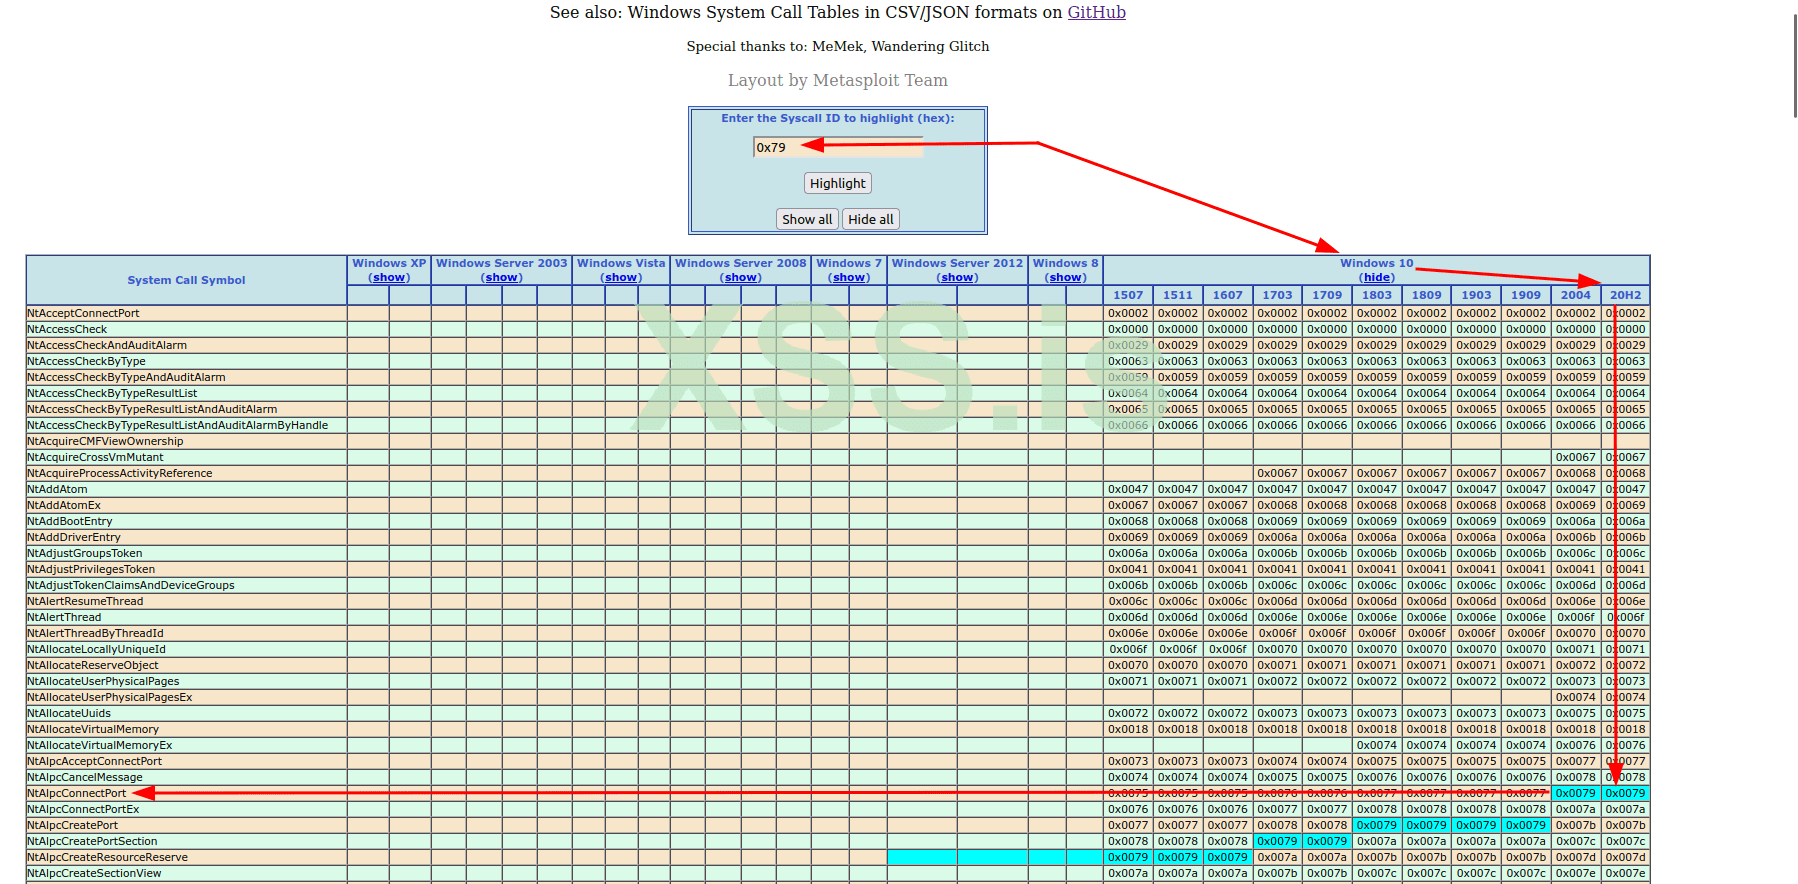Click highlighted 0x0079 cell in 2004 column
Screen dimensions: 1798x884
point(1576,793)
